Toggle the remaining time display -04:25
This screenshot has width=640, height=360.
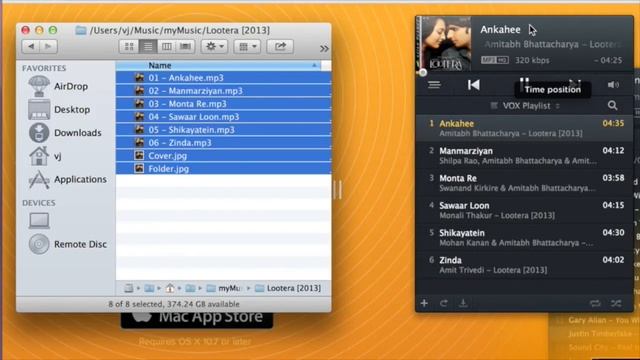(608, 60)
